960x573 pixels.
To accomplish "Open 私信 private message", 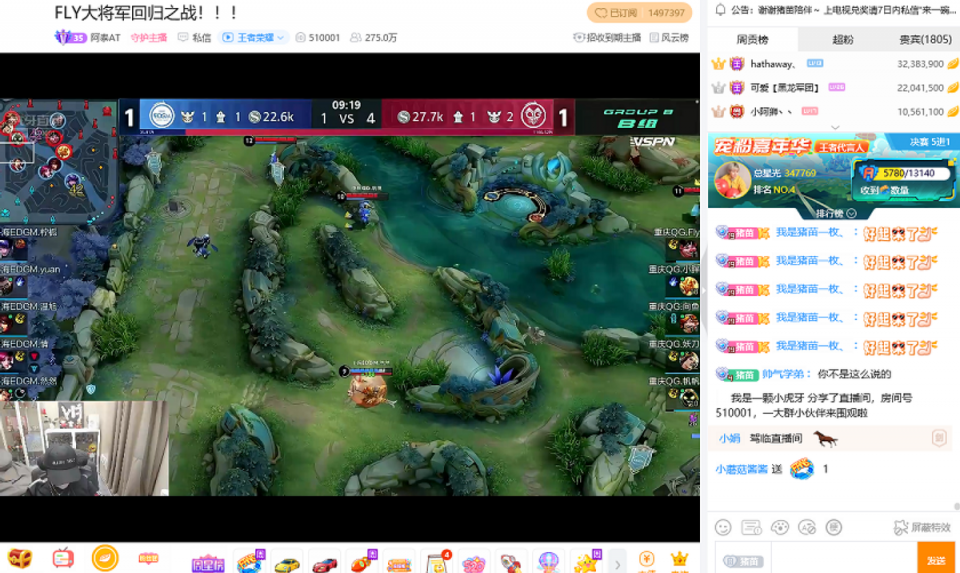I will point(195,37).
